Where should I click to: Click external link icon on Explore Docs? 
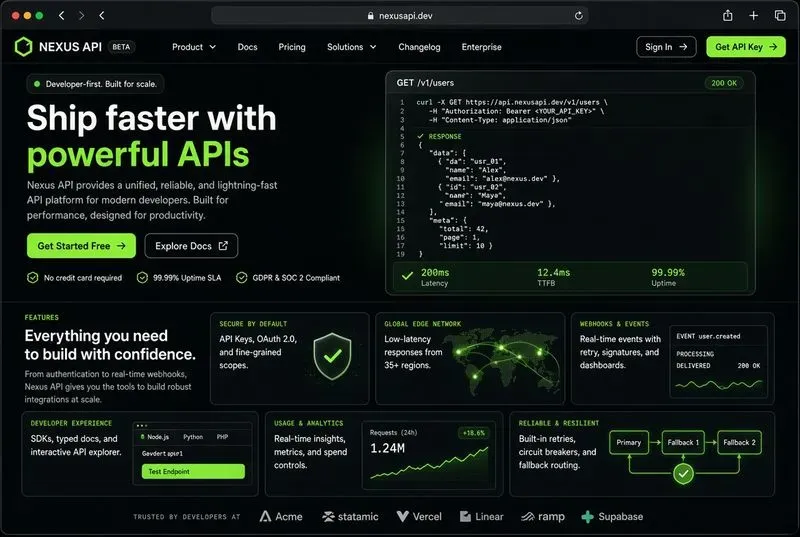(x=223, y=246)
